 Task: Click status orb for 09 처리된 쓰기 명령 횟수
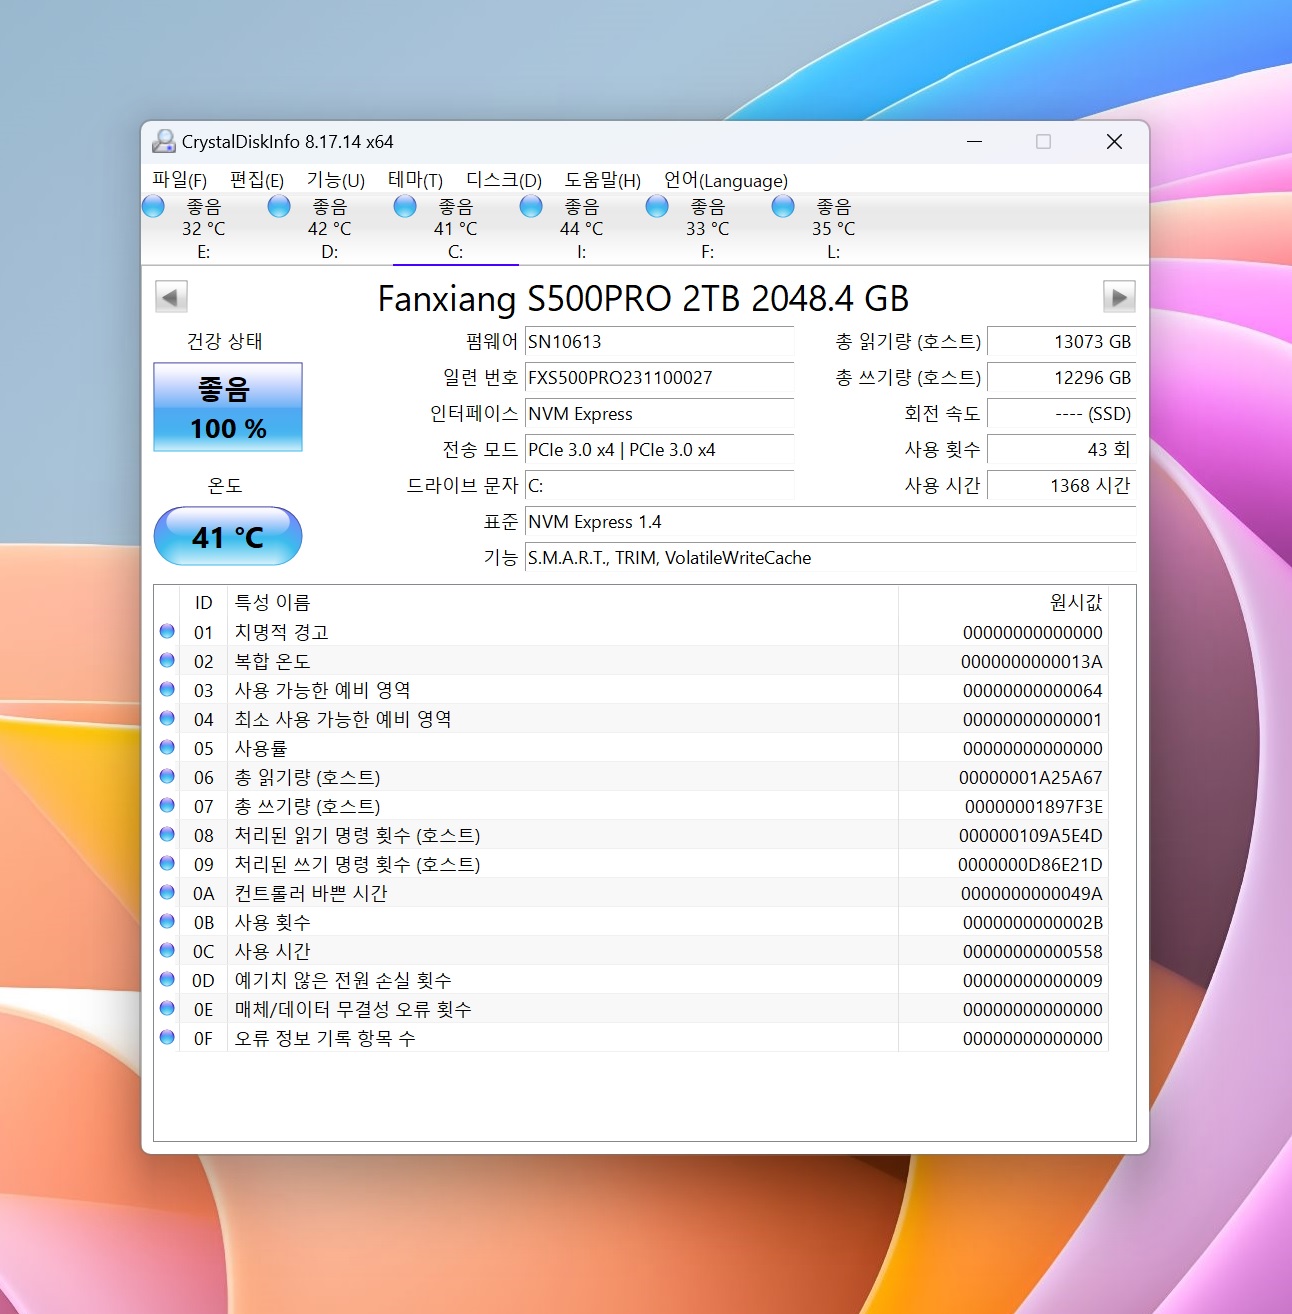[167, 863]
